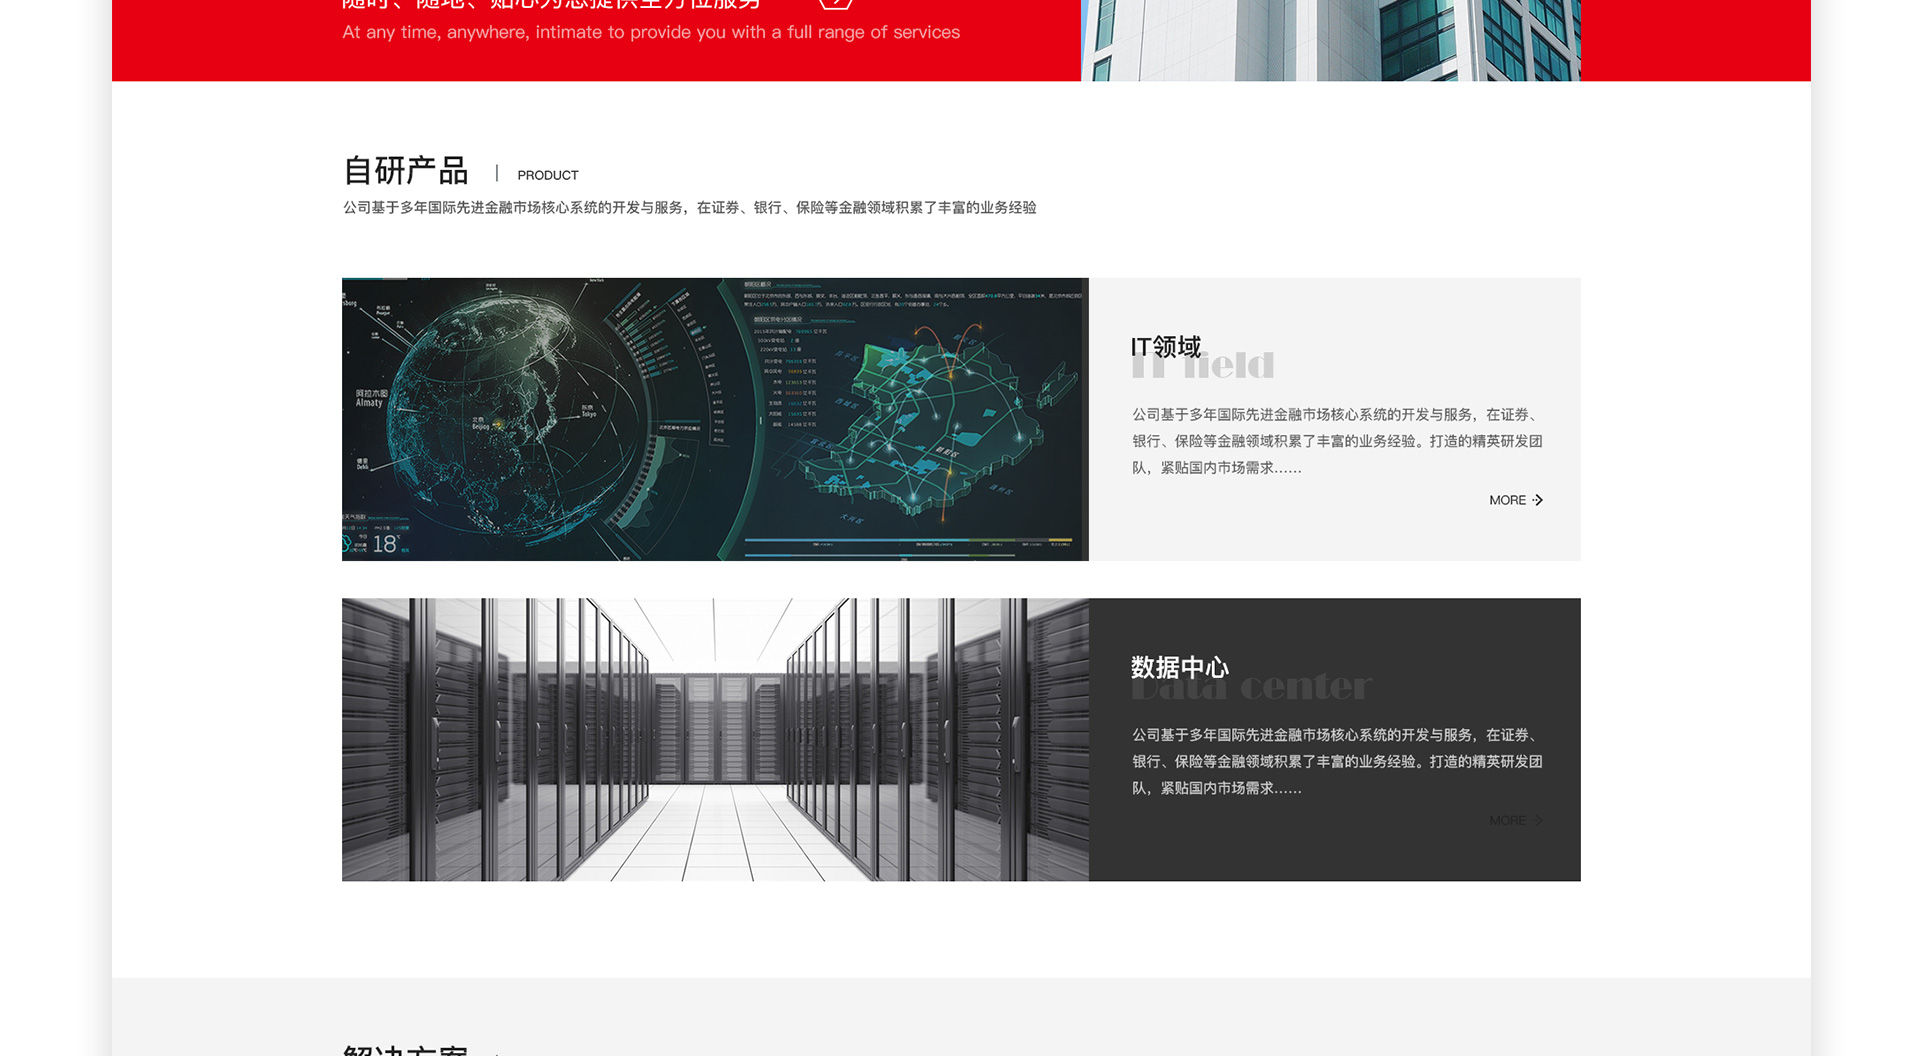This screenshot has height=1056, width=1920.
Task: Click the office building photo in banner
Action: (1330, 40)
